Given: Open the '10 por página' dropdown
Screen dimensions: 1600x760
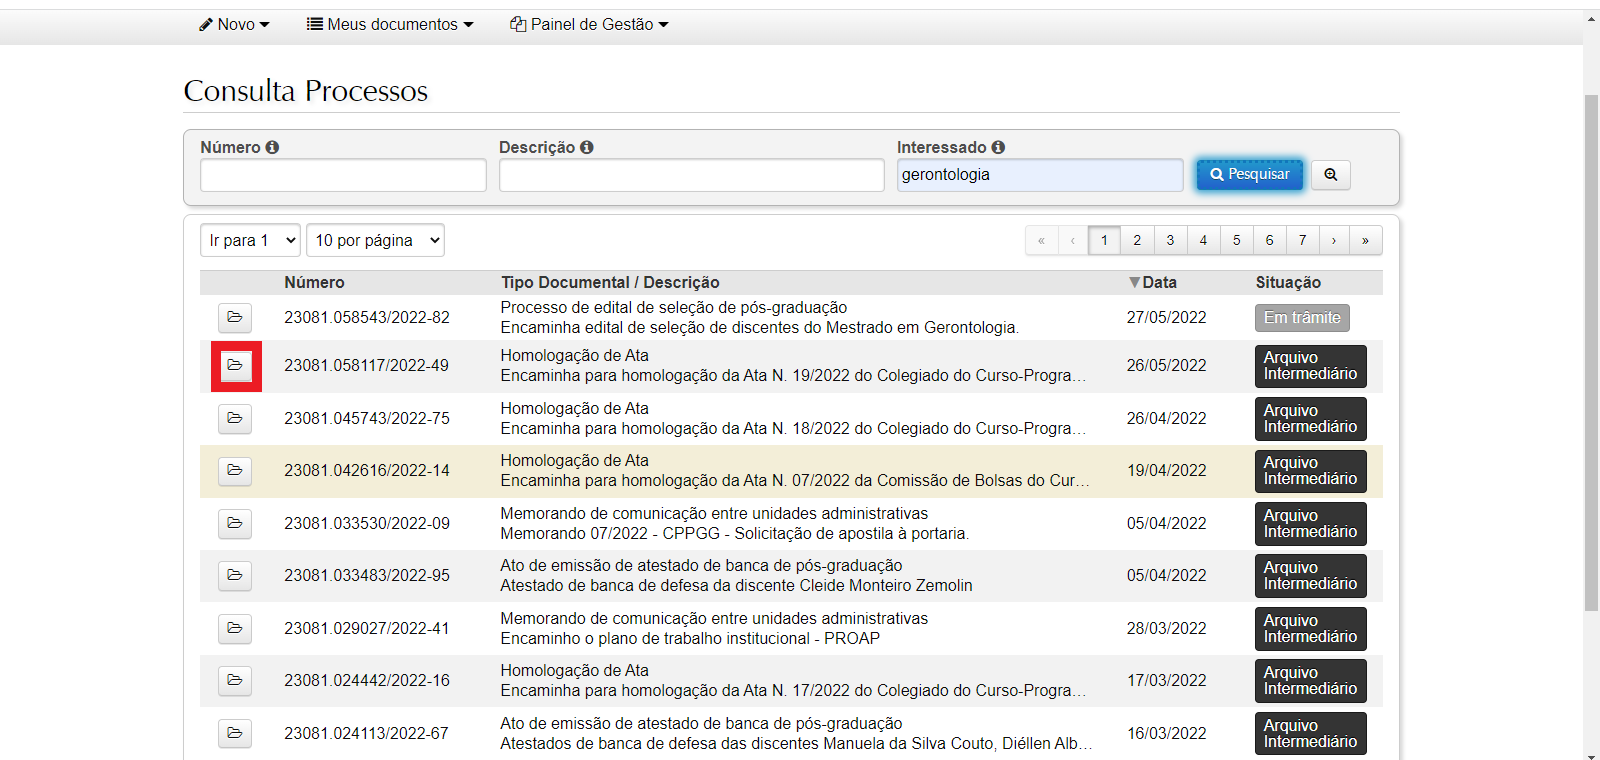Looking at the screenshot, I should [x=375, y=240].
